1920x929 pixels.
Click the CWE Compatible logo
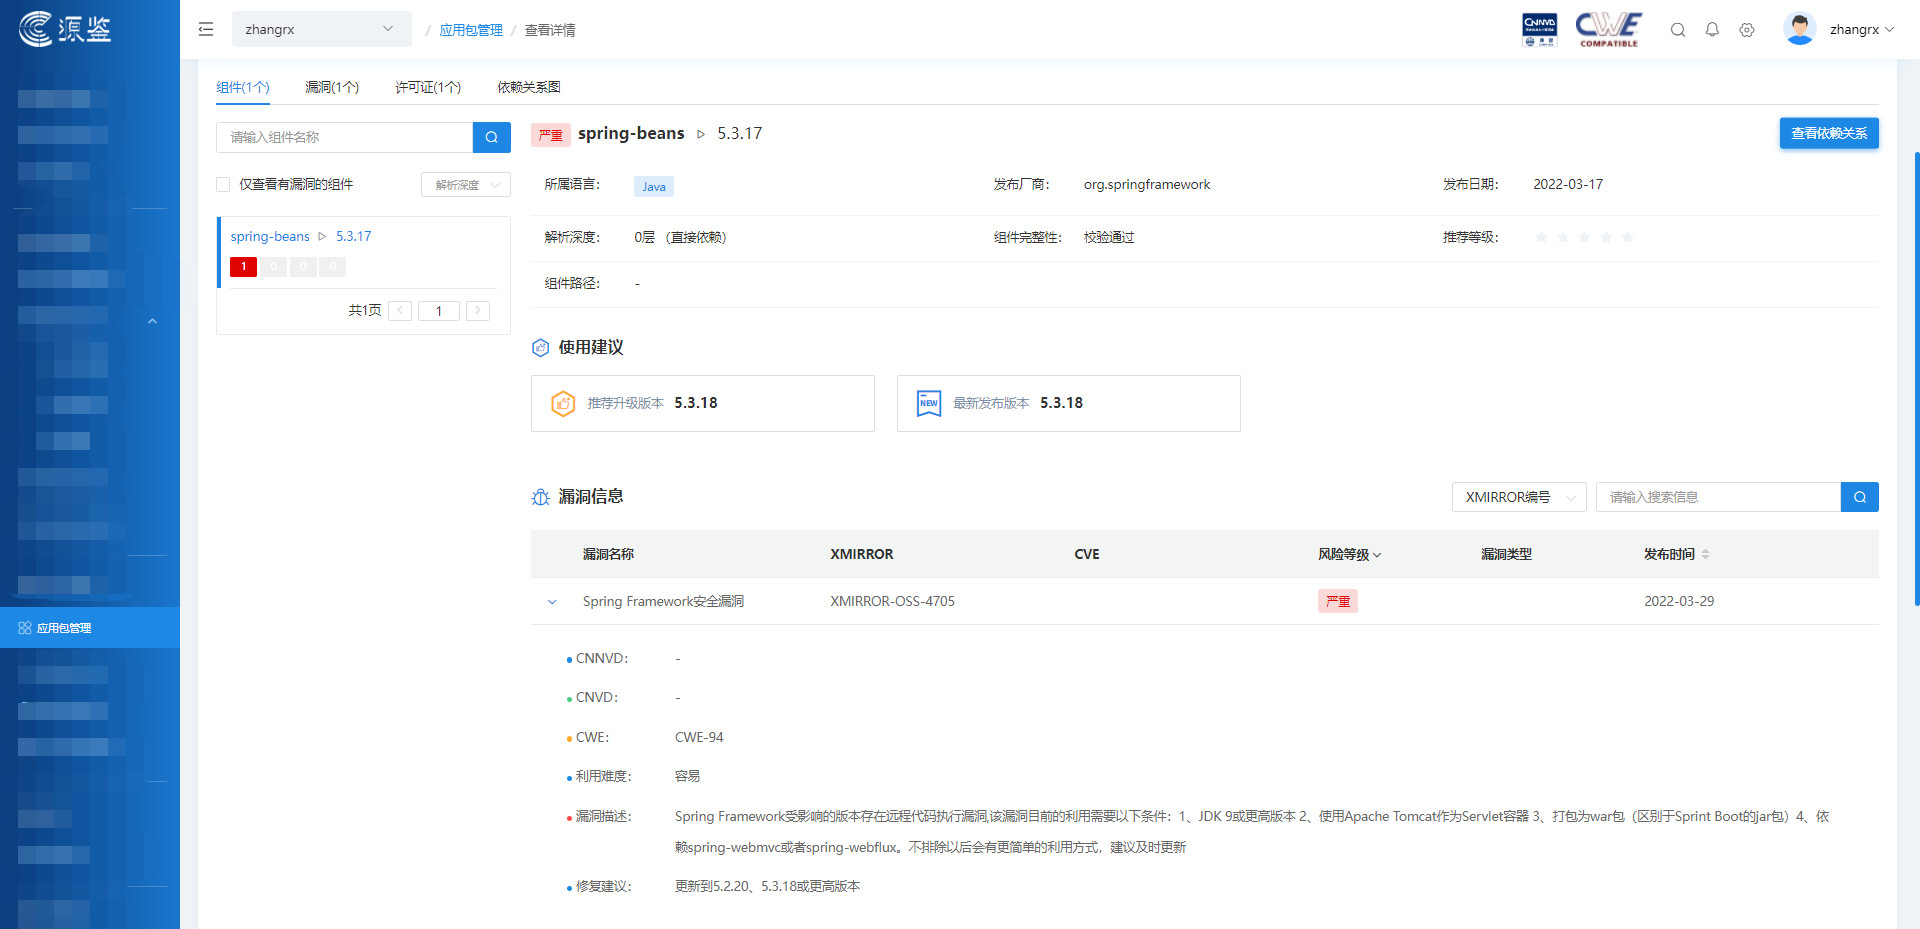pyautogui.click(x=1608, y=29)
